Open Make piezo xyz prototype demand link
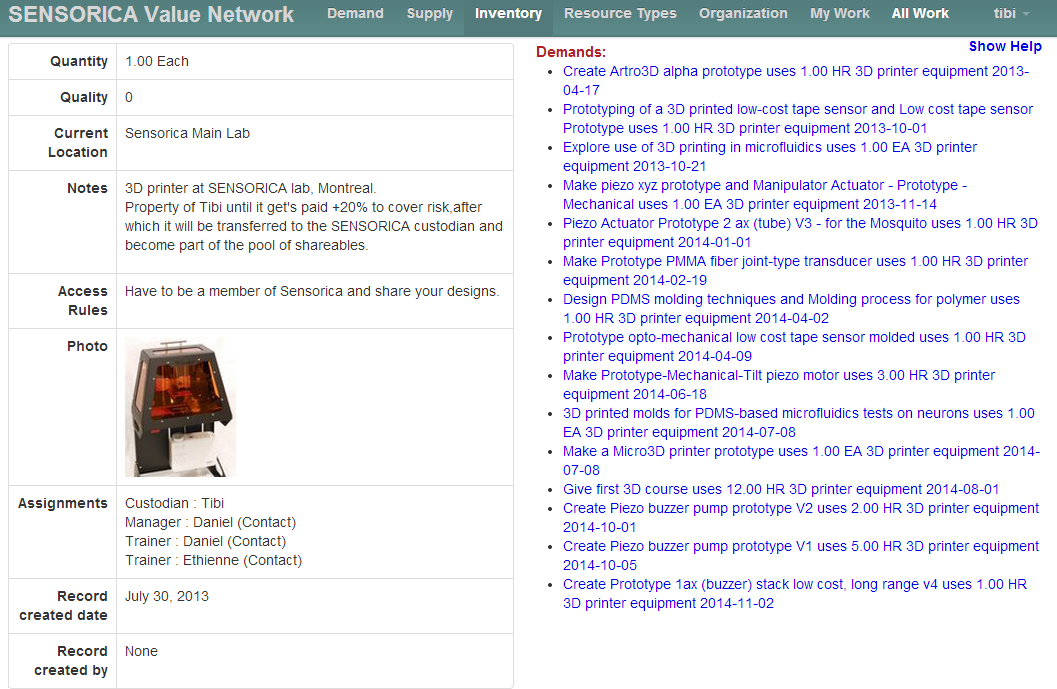This screenshot has height=689, width=1057. coord(765,194)
